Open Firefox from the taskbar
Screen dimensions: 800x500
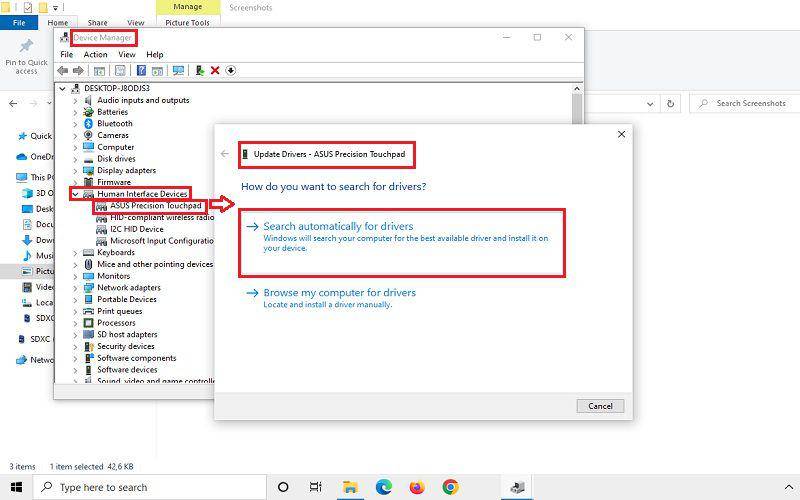pyautogui.click(x=417, y=487)
